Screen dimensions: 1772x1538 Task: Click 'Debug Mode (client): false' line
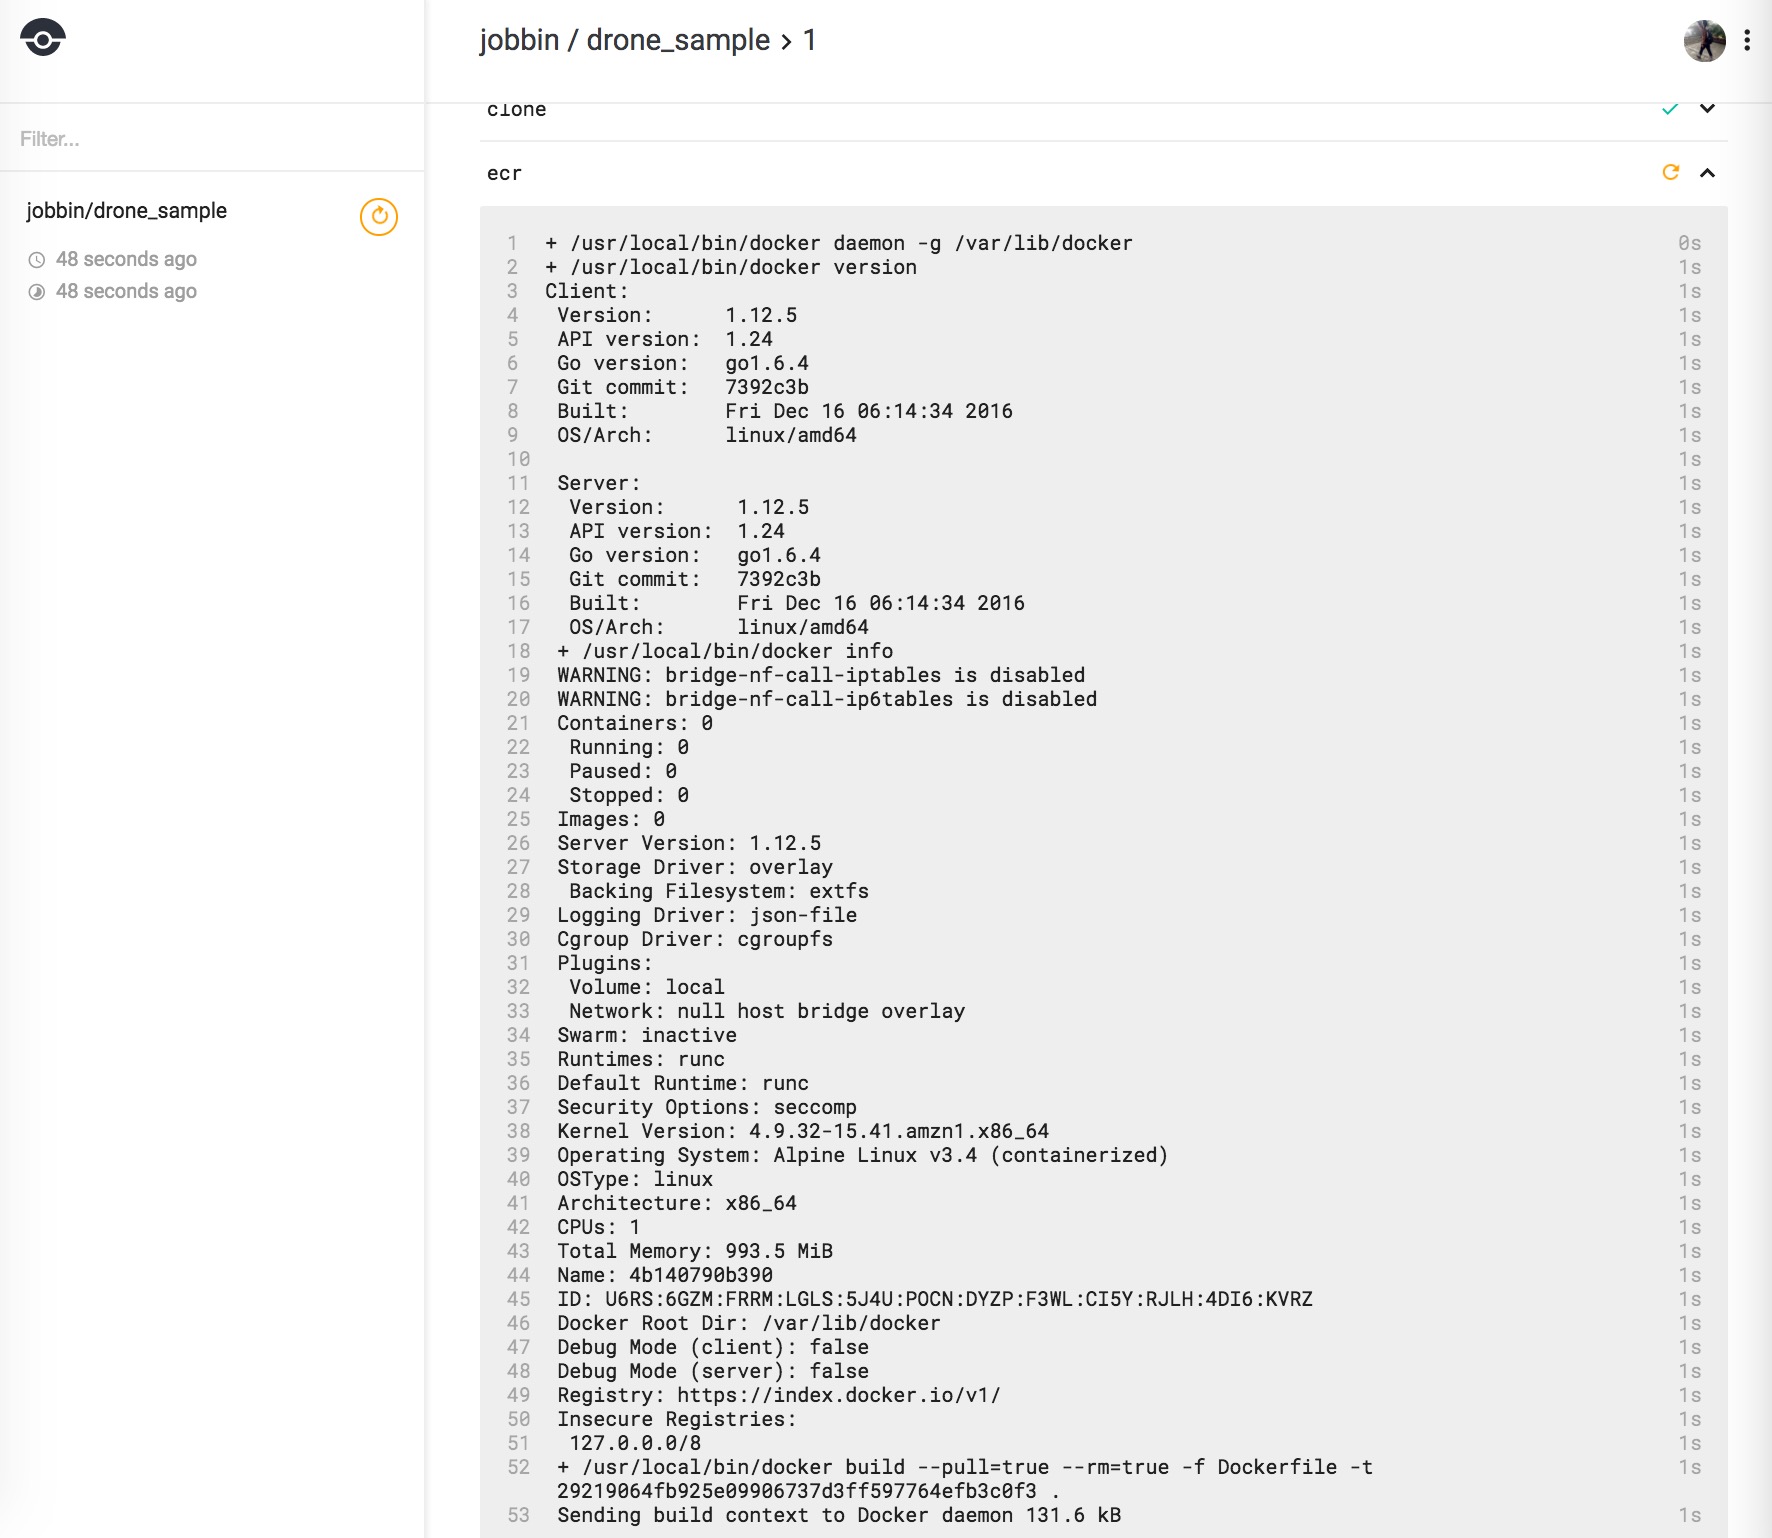point(713,1347)
